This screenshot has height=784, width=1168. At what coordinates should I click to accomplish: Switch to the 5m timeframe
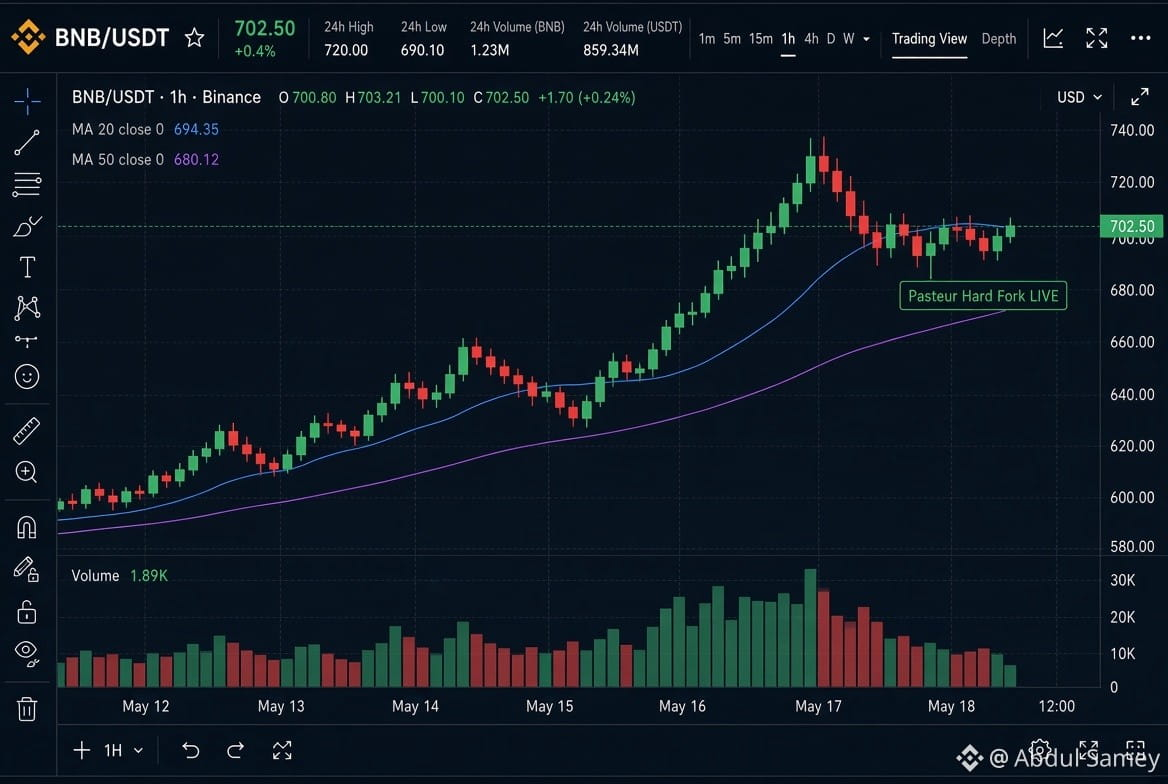731,39
